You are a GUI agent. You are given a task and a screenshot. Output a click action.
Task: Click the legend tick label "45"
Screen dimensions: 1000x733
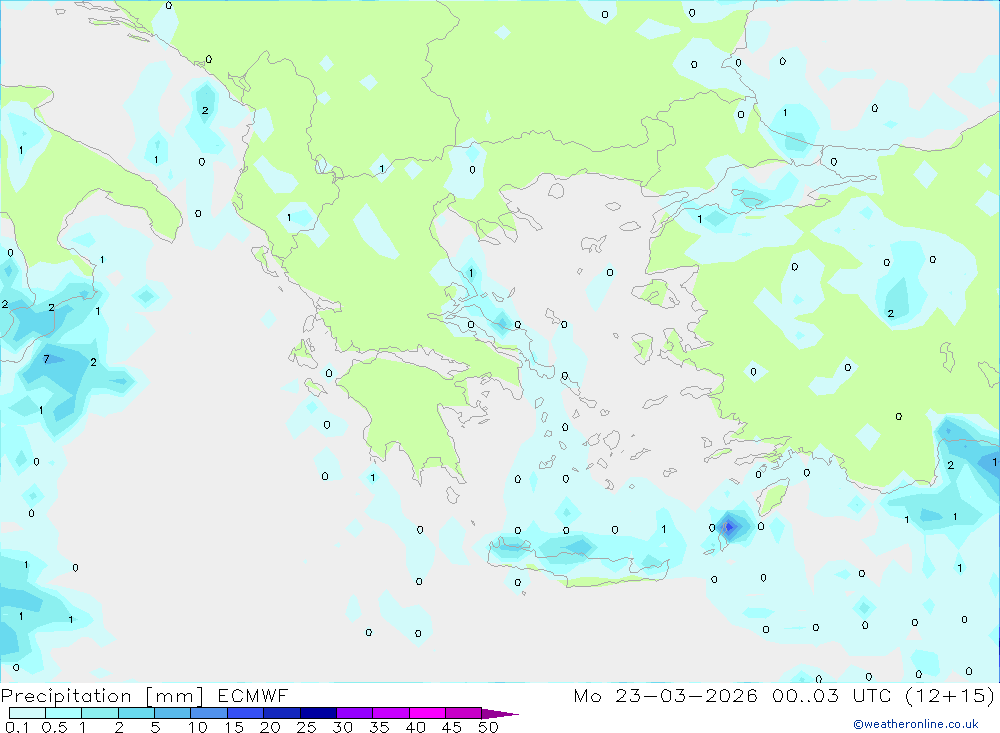coord(452,727)
